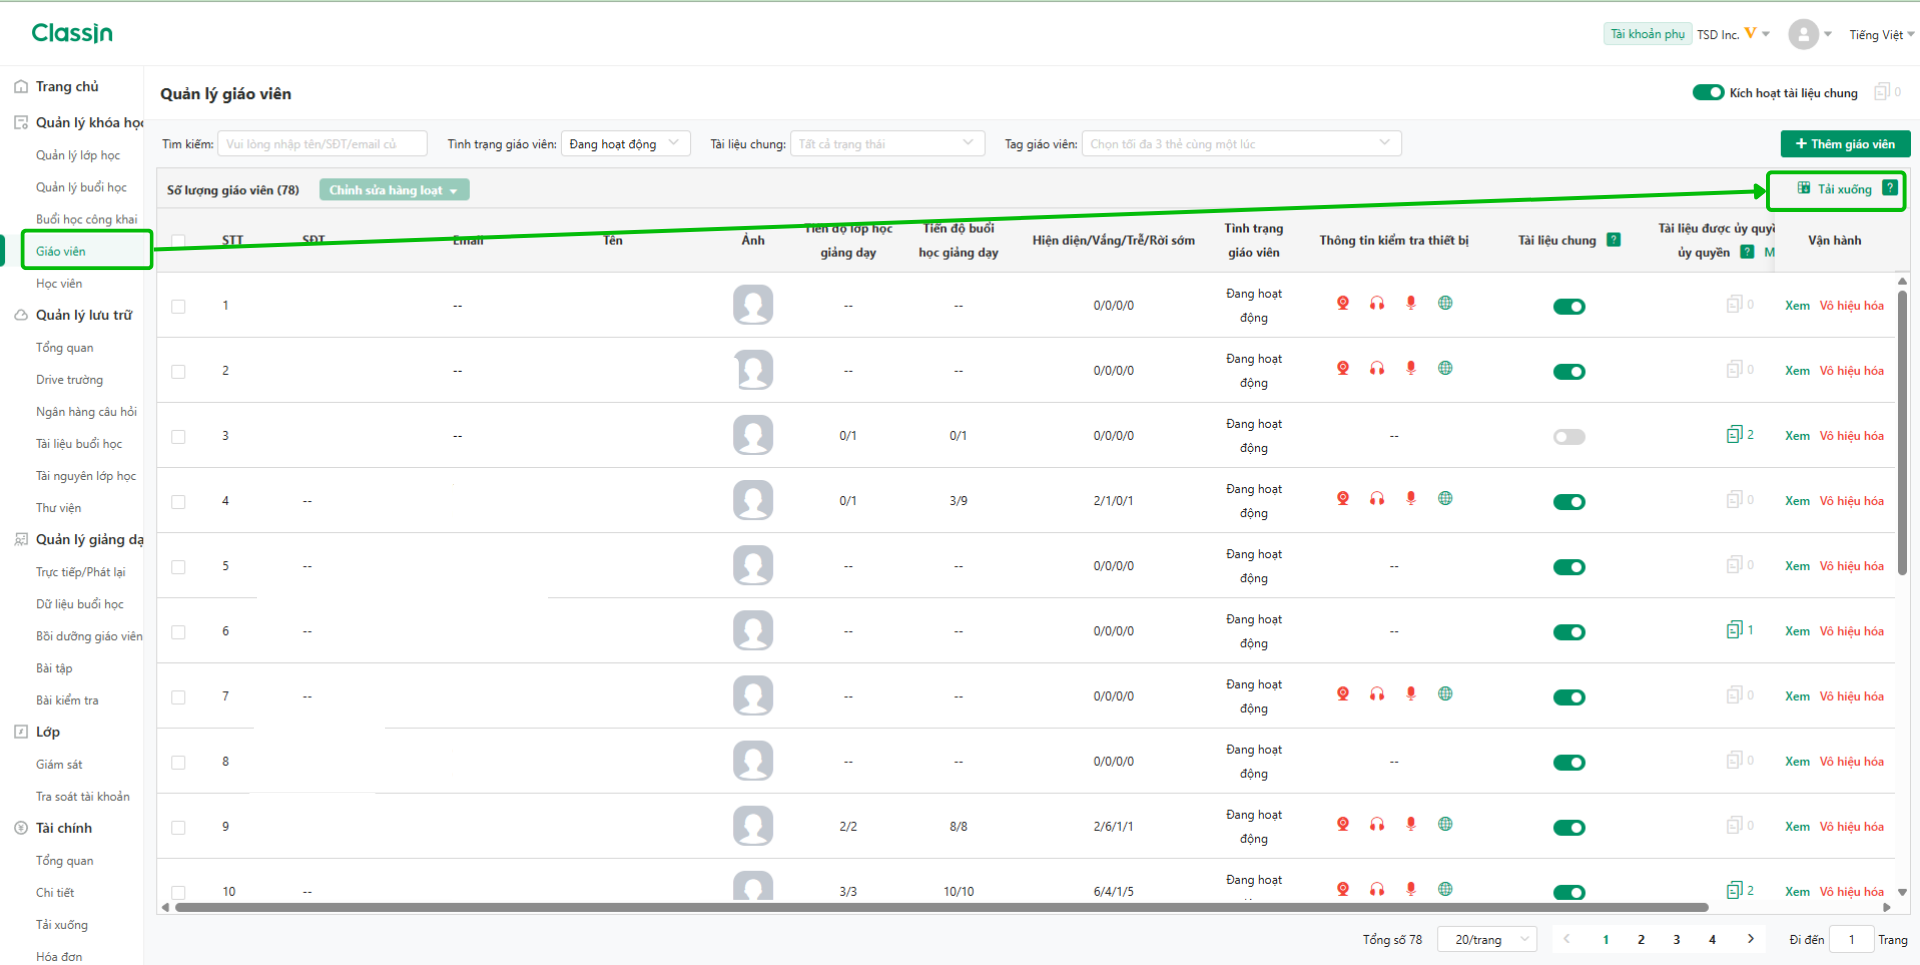Image resolution: width=1920 pixels, height=965 pixels.
Task: Go to page 2 of the teacher list
Action: [x=1641, y=940]
